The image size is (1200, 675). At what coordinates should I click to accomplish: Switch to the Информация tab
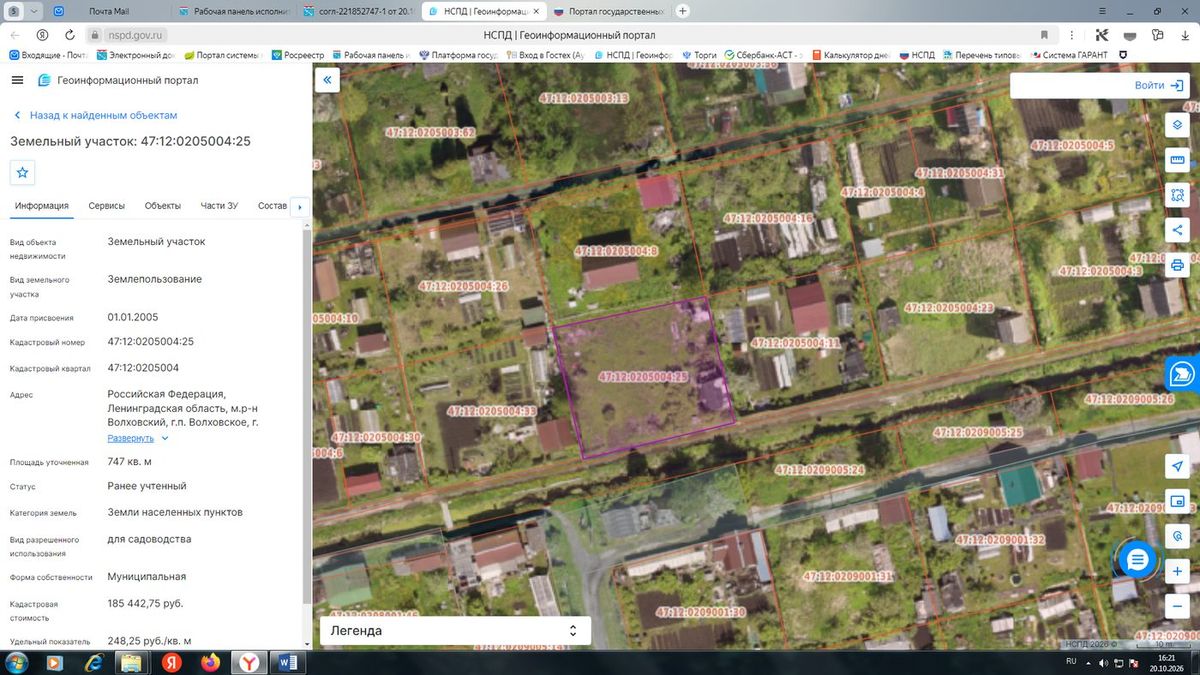41,206
